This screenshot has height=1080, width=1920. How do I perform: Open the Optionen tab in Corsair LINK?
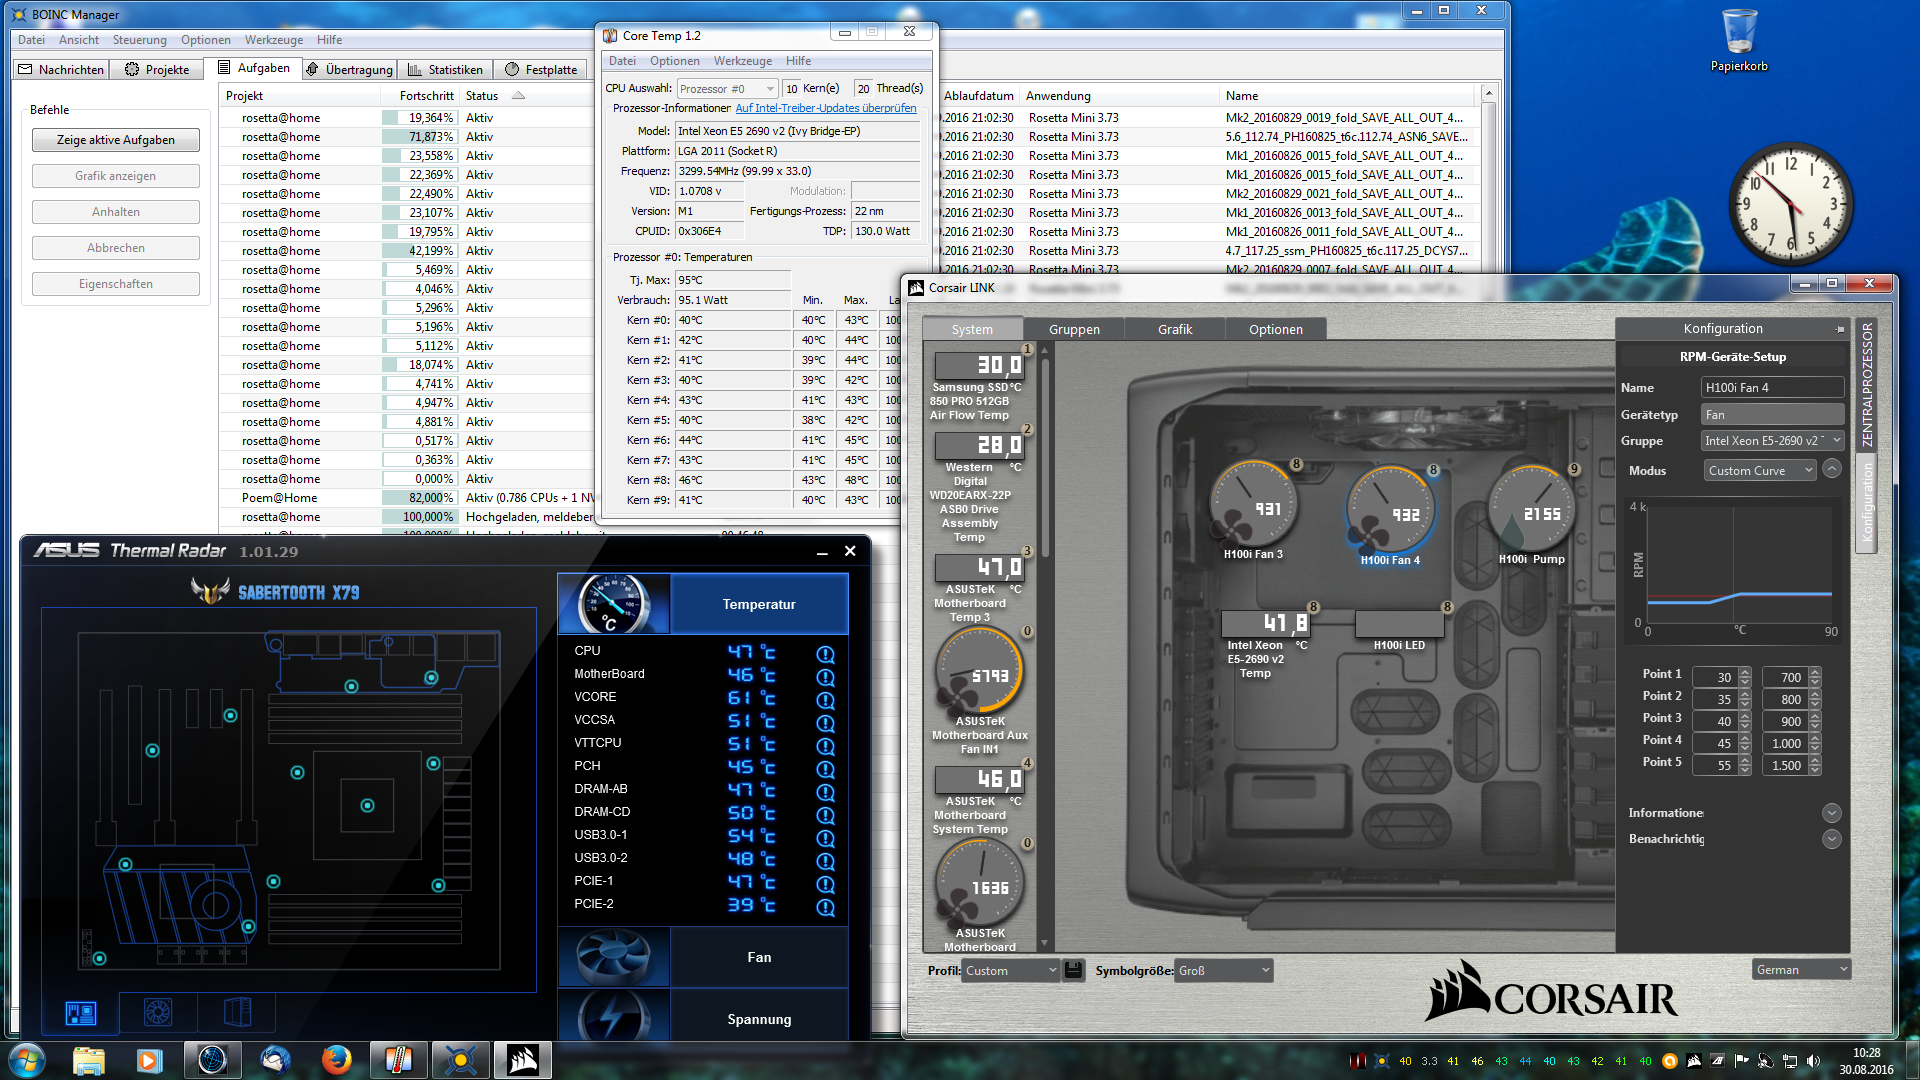click(x=1276, y=329)
